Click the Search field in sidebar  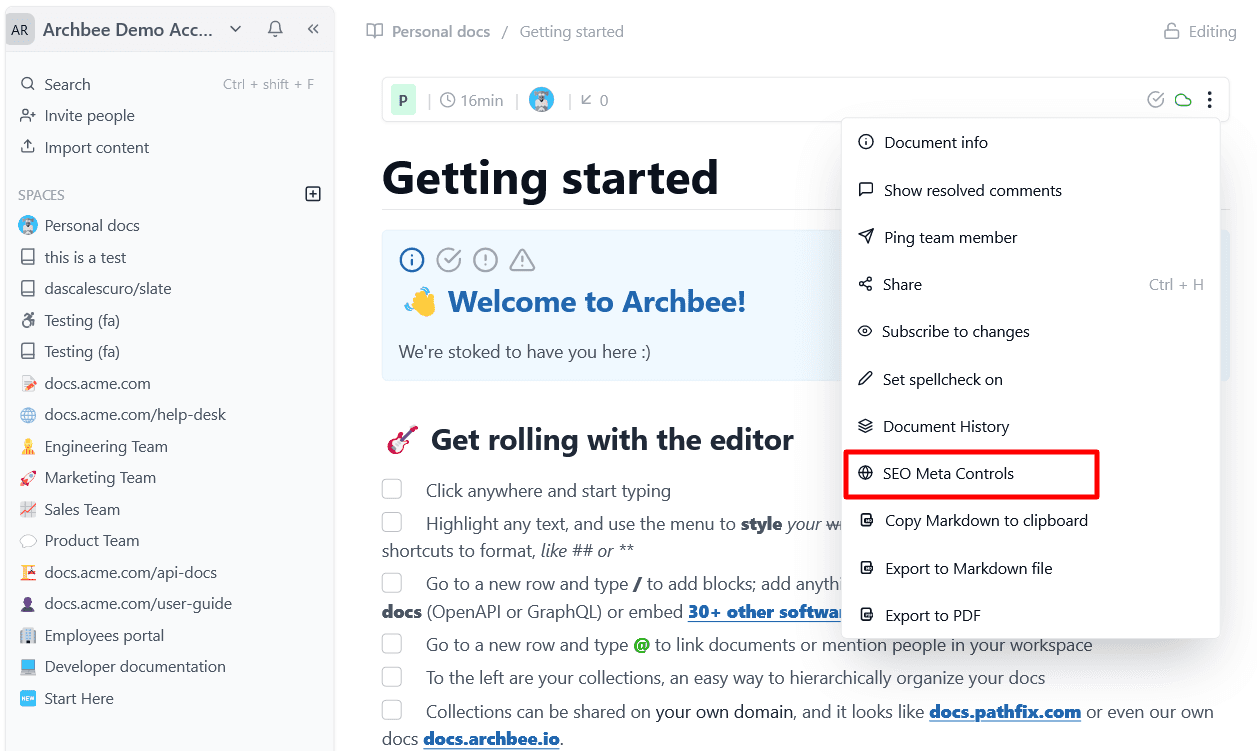click(x=67, y=85)
